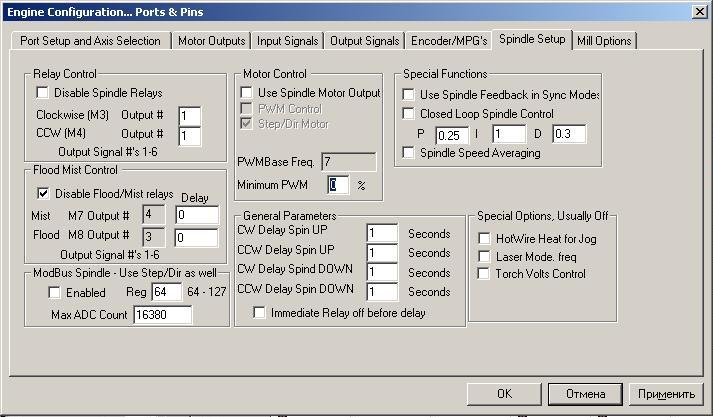Enable ModBus Spindle checkbox
This screenshot has height=417, width=713.
(x=54, y=292)
